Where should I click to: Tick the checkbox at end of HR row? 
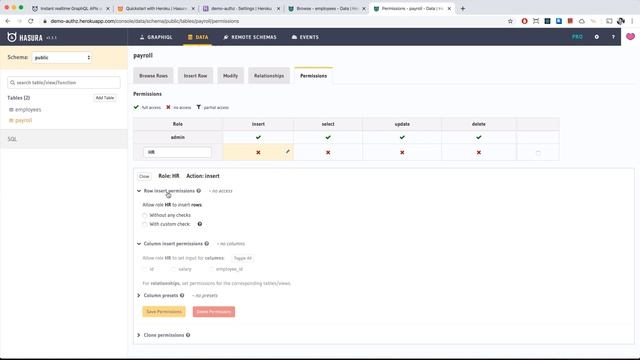(538, 153)
